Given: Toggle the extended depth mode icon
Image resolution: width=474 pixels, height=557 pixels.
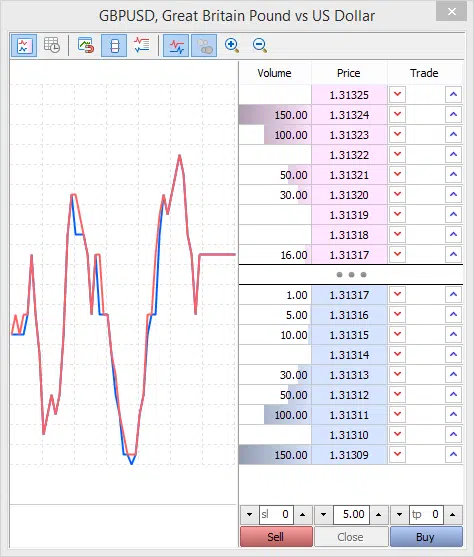Looking at the screenshot, I should point(114,45).
